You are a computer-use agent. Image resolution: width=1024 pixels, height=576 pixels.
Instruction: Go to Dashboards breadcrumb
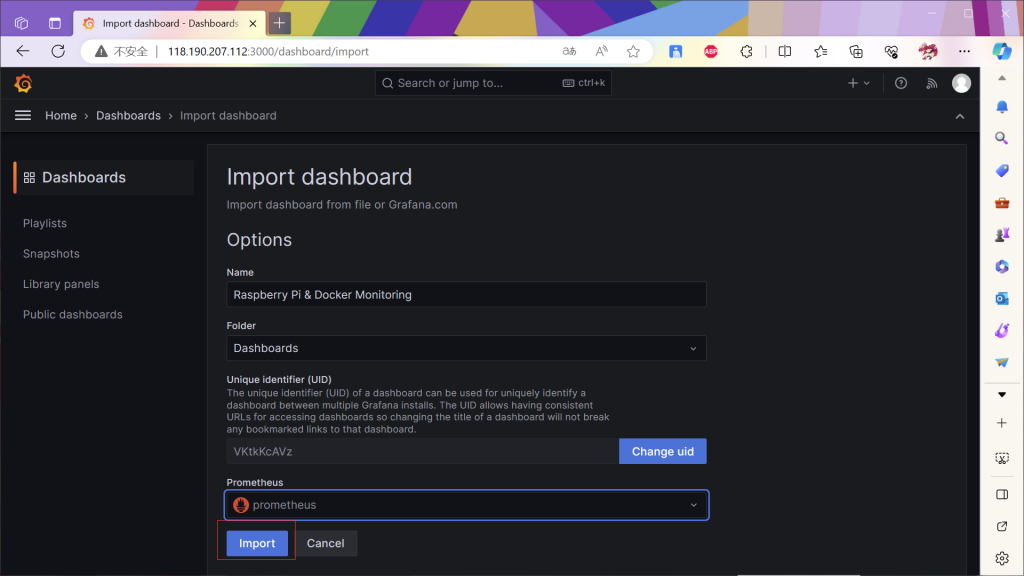[128, 116]
